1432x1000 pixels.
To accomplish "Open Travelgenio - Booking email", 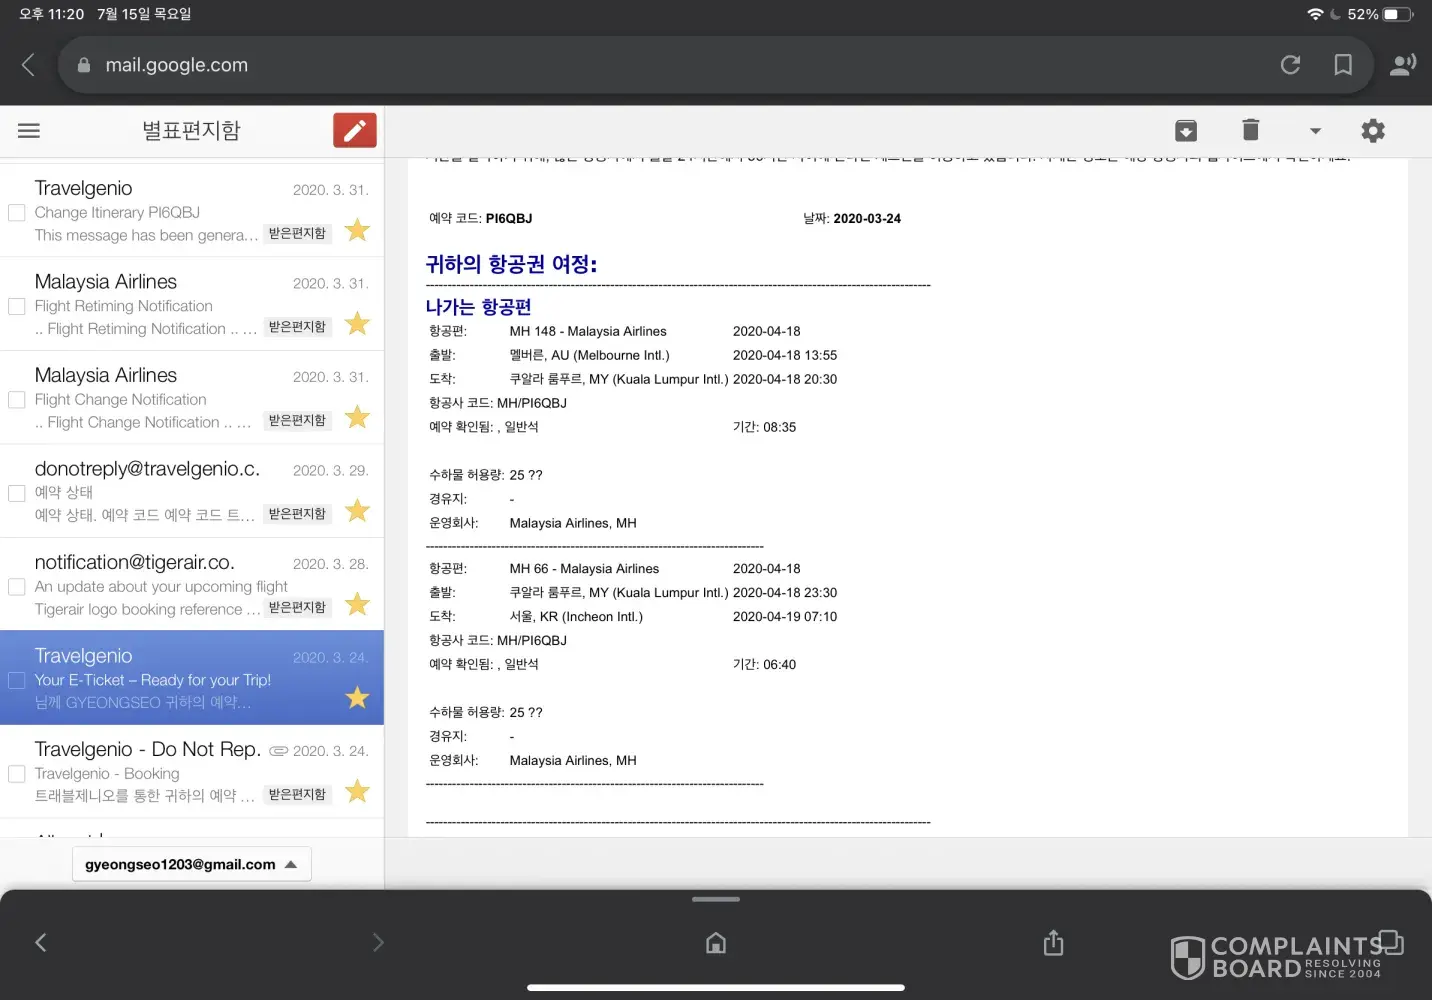I will point(150,772).
